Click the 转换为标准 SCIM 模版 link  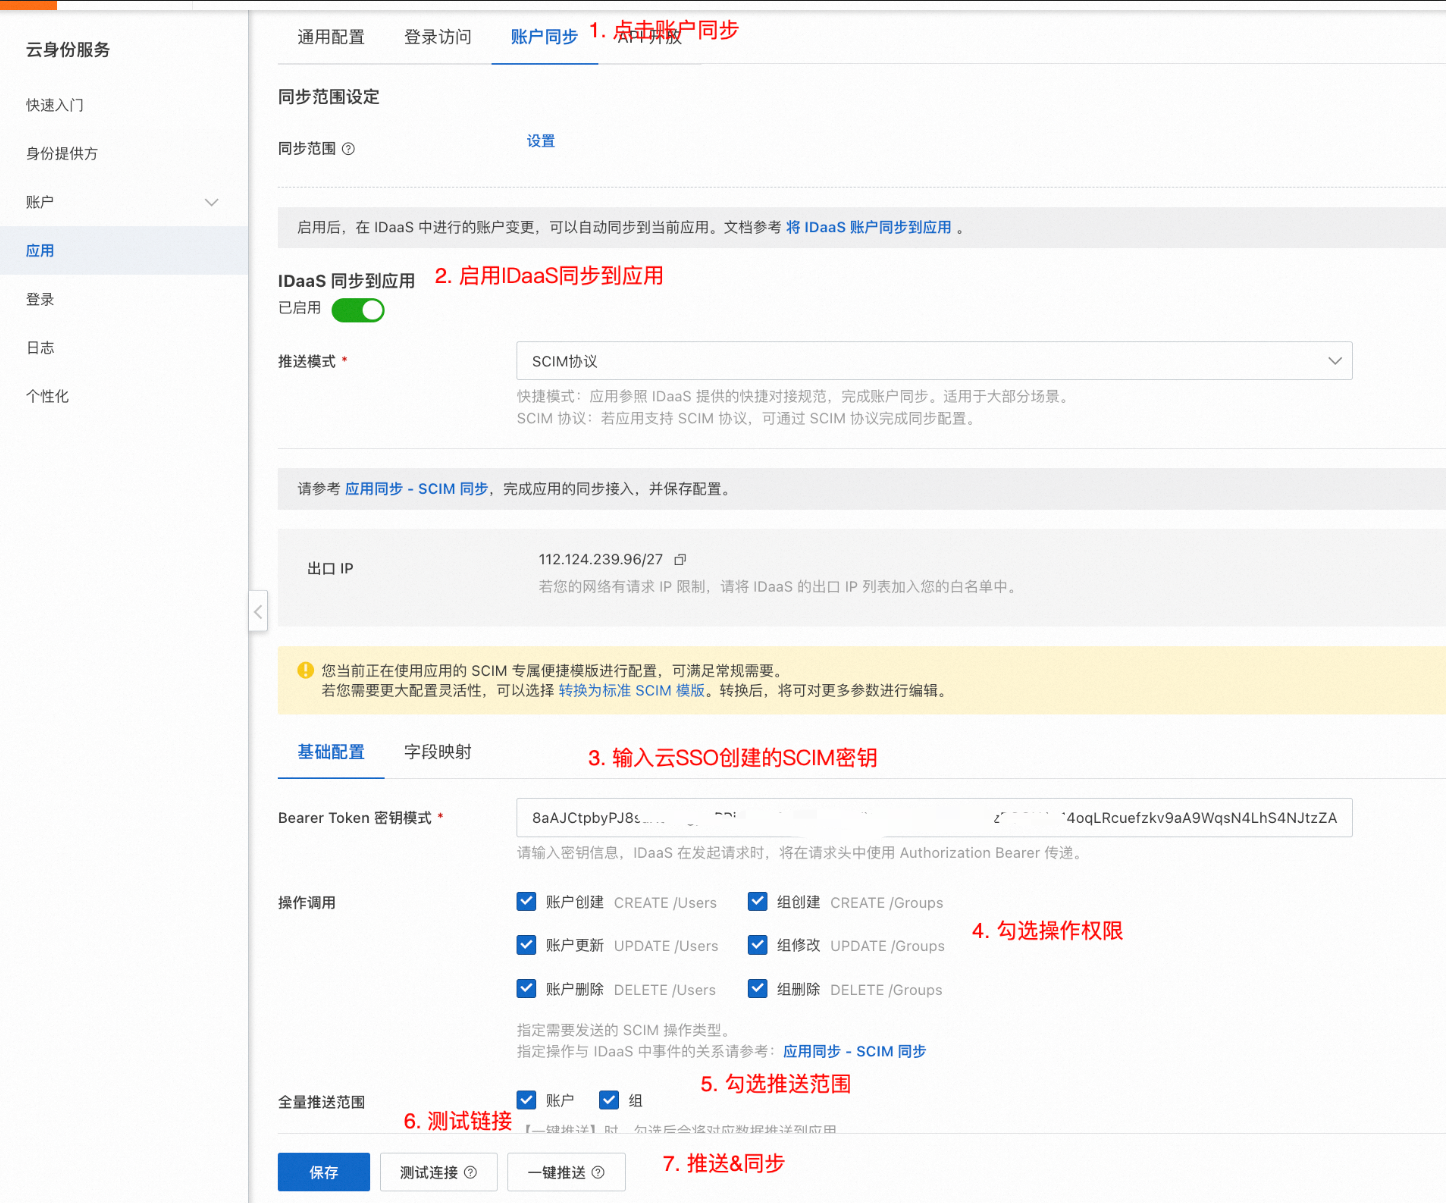pyautogui.click(x=632, y=690)
